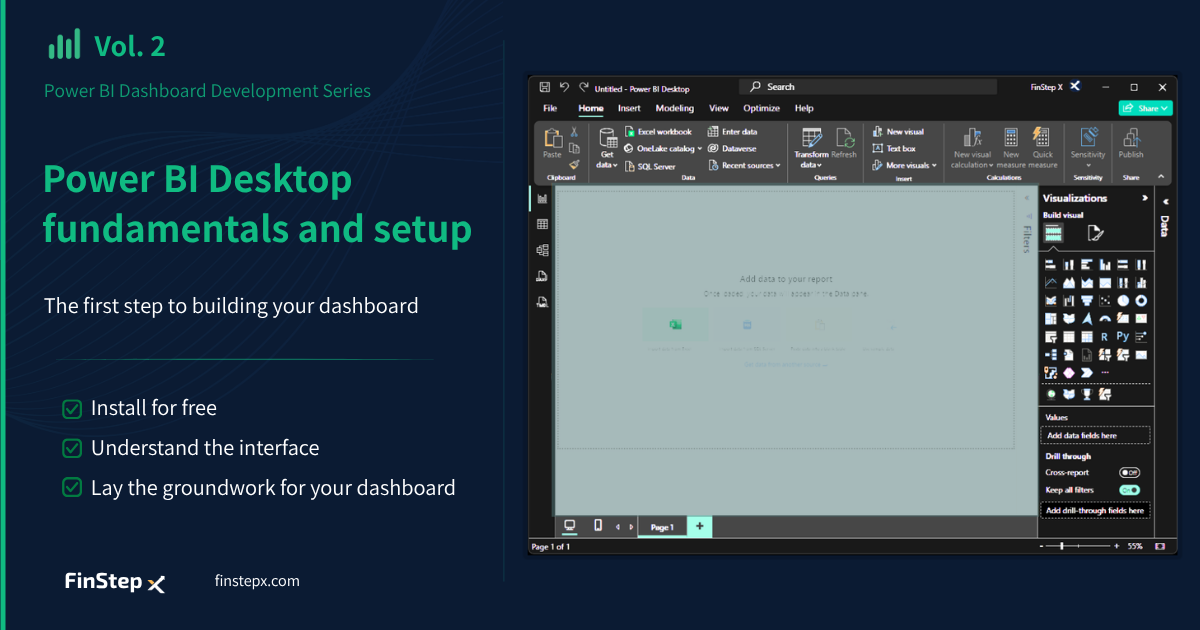Click the Share button
Screen dimensions: 1200x630
coord(1145,108)
